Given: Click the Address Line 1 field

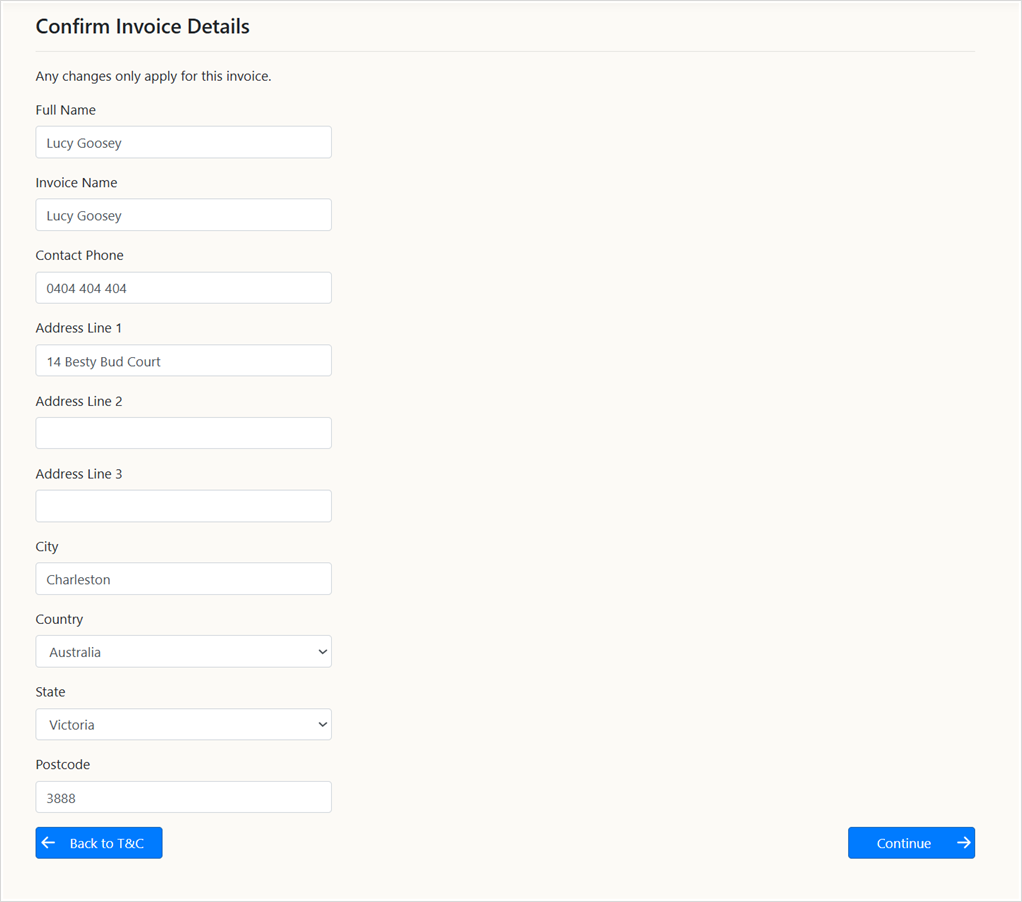Looking at the screenshot, I should [x=183, y=361].
